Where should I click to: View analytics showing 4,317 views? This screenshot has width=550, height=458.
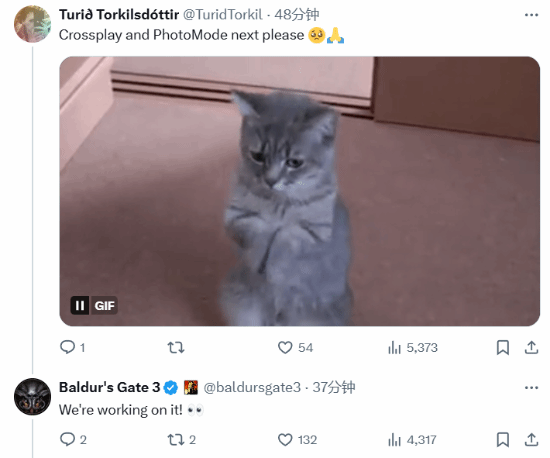[x=412, y=439]
